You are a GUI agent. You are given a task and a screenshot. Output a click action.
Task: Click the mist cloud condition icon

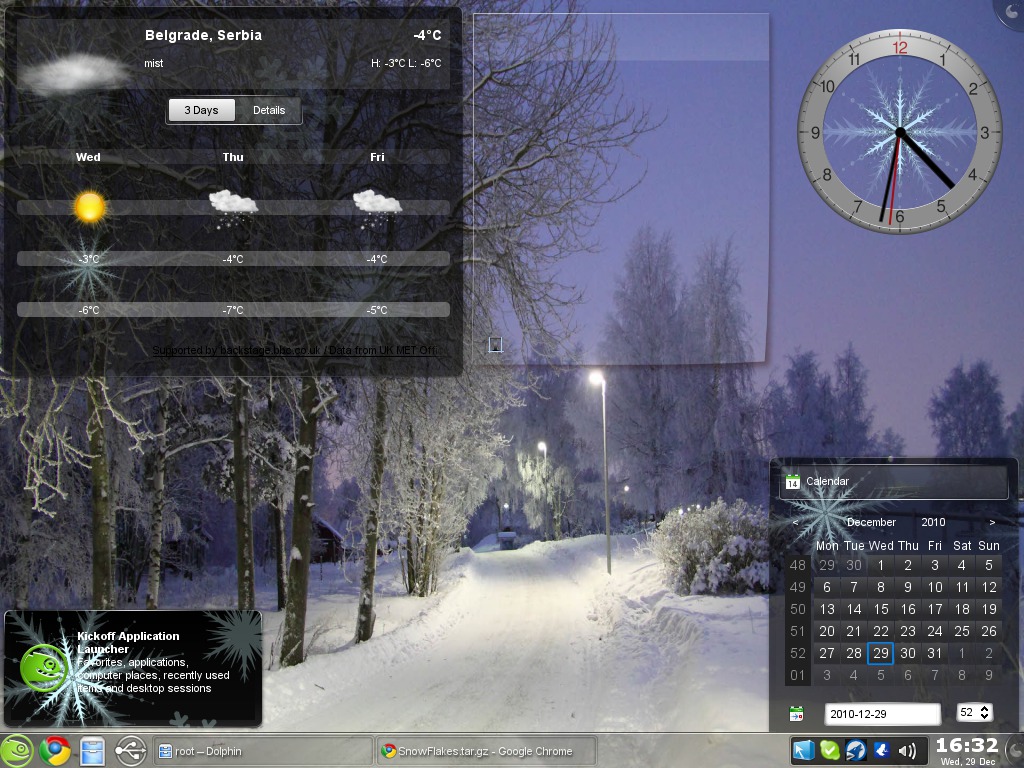tap(74, 73)
